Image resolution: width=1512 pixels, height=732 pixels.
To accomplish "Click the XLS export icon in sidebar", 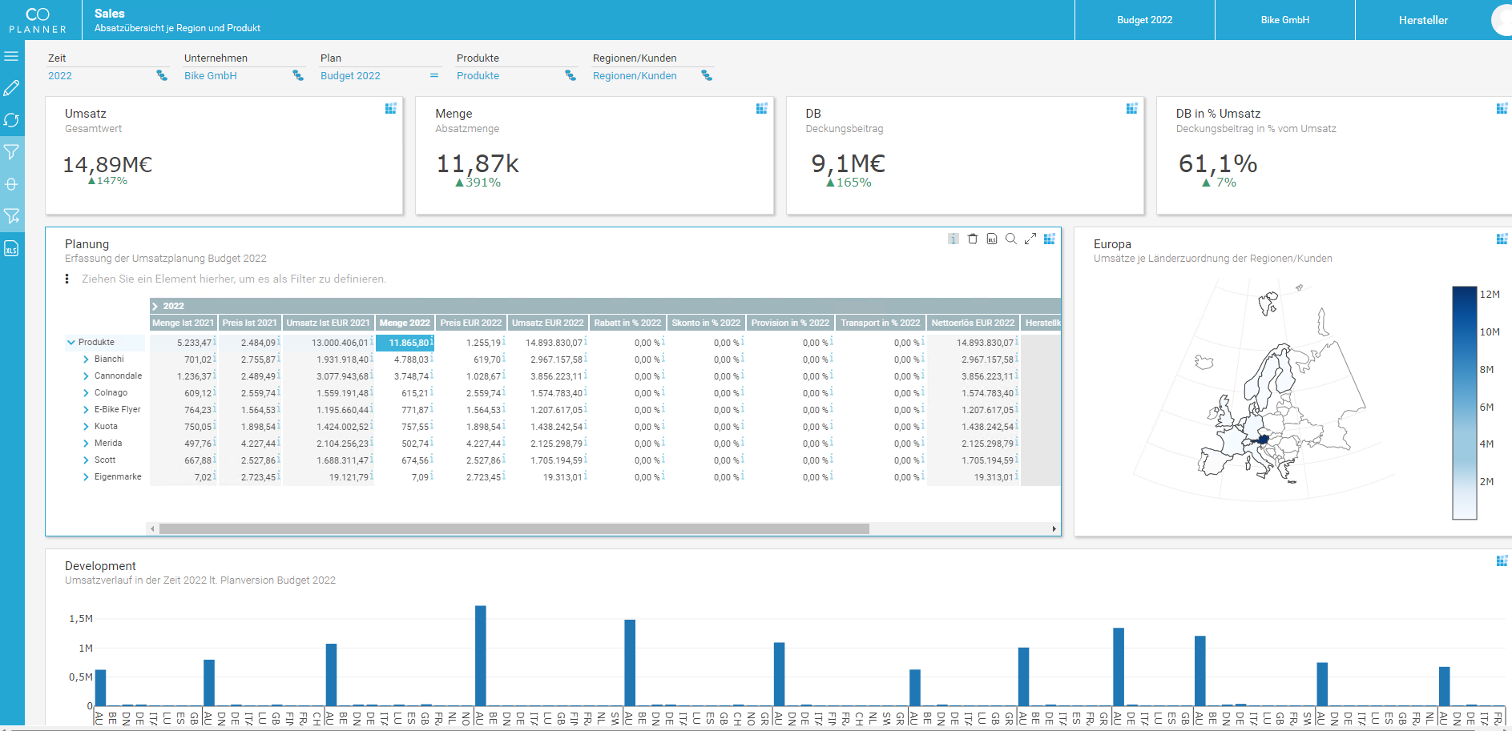I will click(x=12, y=249).
